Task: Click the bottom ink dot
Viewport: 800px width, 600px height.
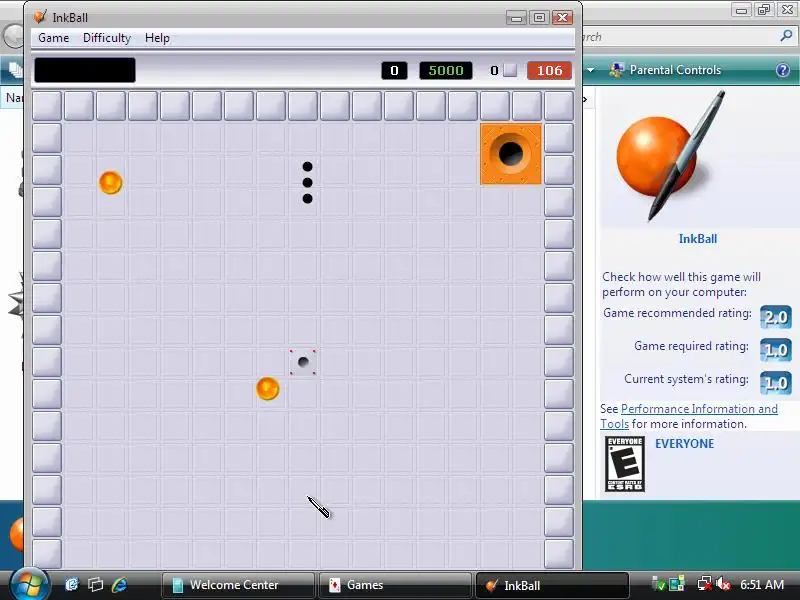Action: click(307, 198)
